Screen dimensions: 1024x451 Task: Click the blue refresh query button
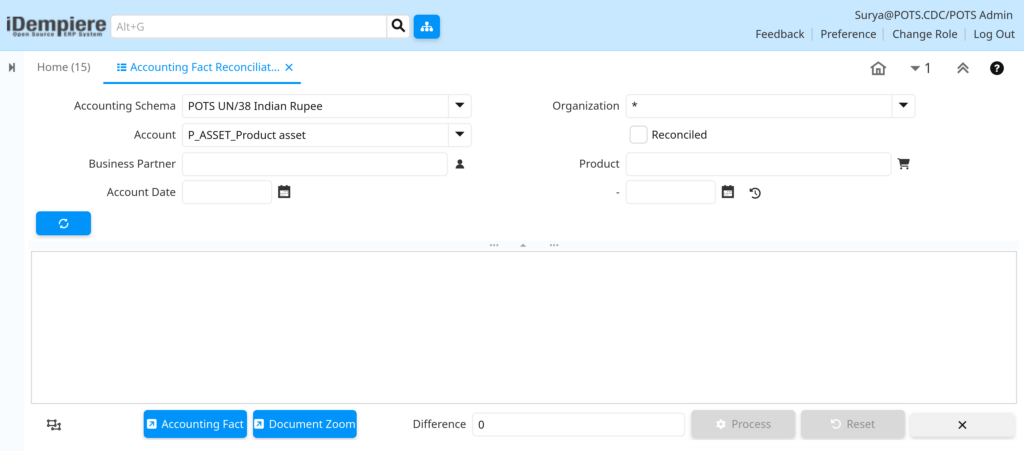(63, 223)
